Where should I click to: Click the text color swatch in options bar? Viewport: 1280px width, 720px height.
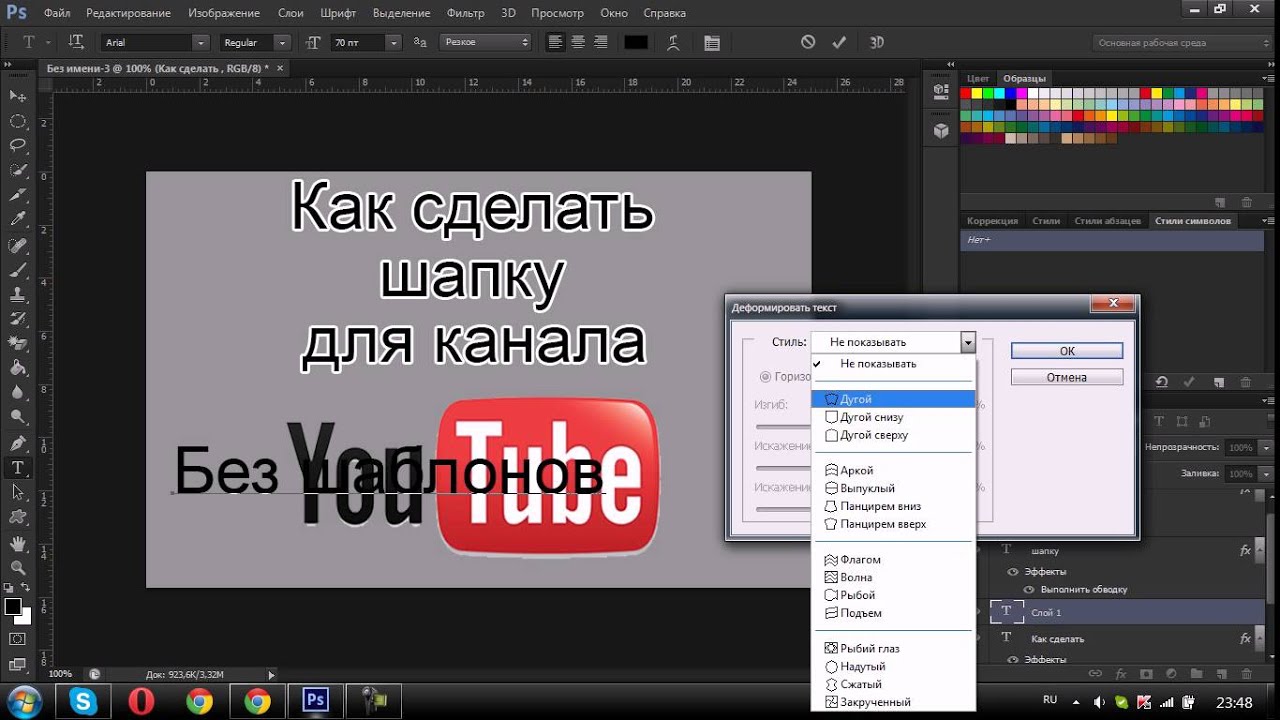point(636,42)
